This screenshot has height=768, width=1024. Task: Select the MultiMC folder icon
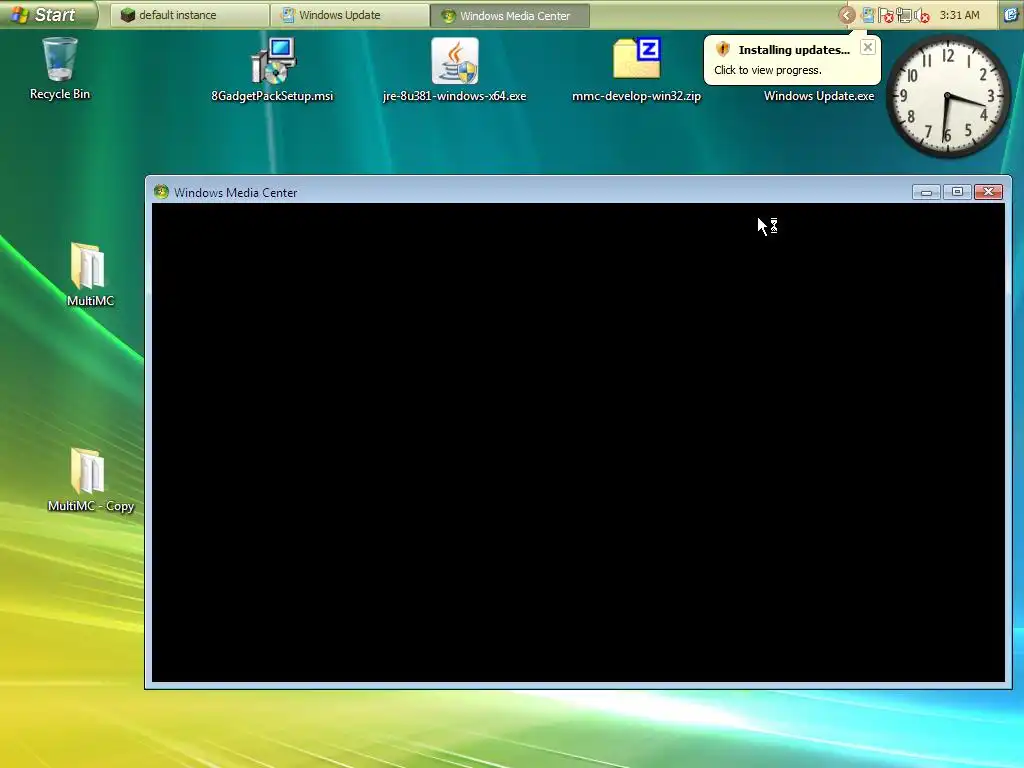88,265
